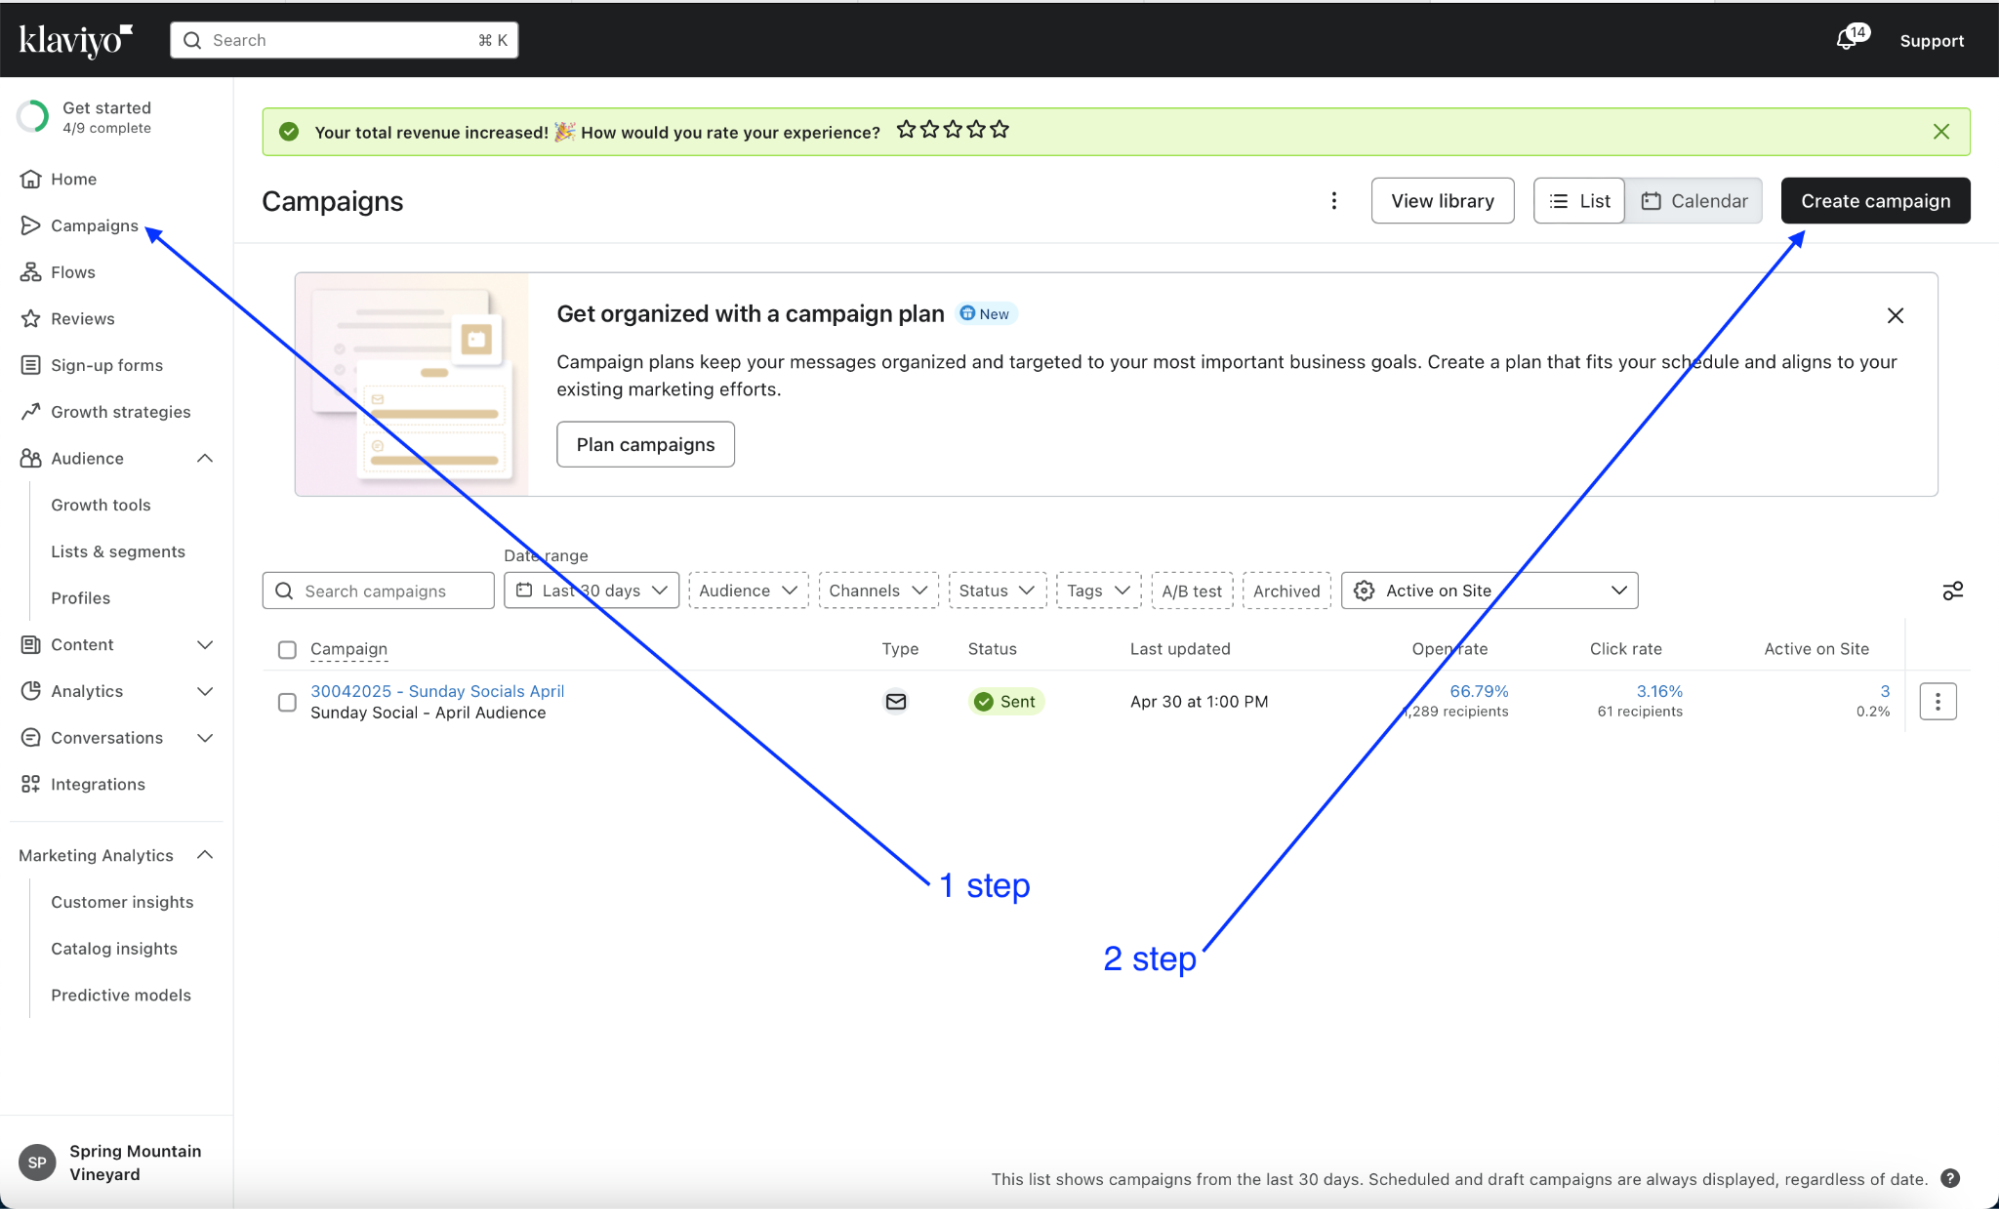This screenshot has height=1210, width=1999.
Task: Click the email type icon for the Sunday Socials campaign
Action: click(x=896, y=702)
